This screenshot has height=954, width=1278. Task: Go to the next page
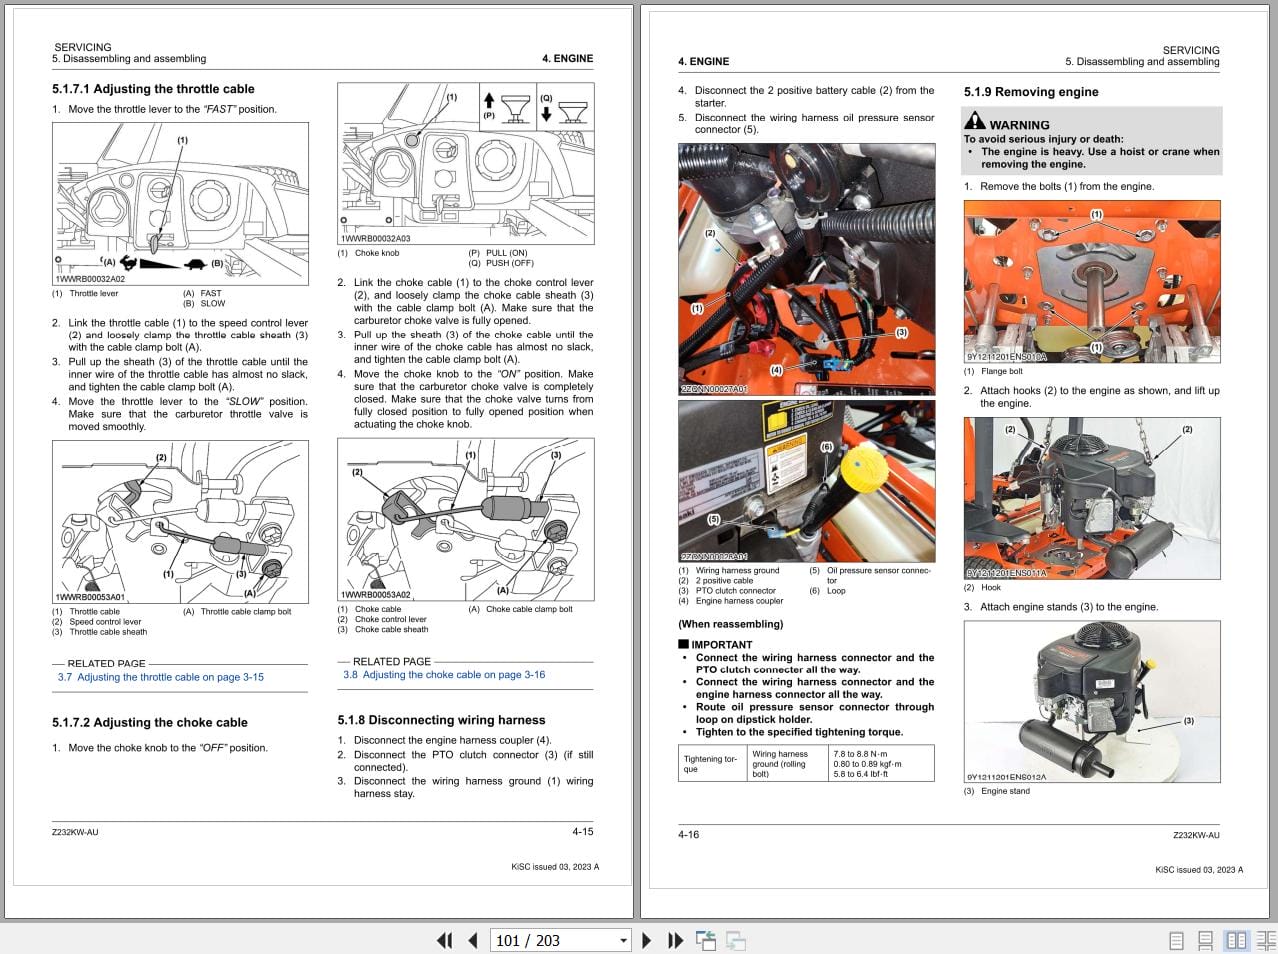[646, 940]
